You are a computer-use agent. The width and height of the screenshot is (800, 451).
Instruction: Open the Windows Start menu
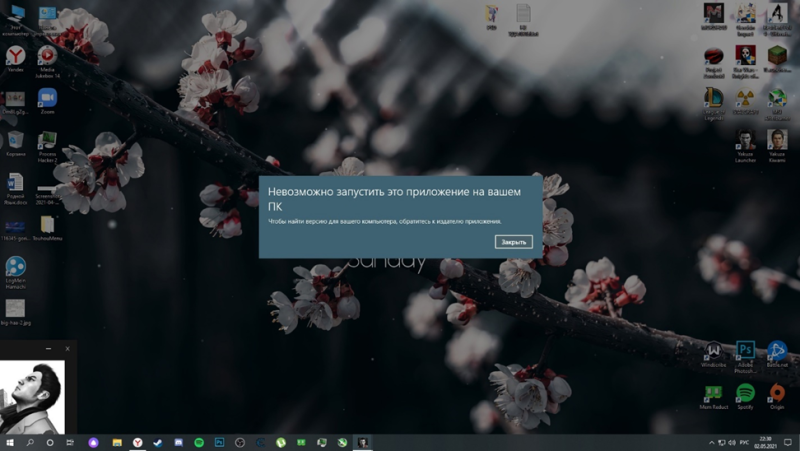(10, 442)
